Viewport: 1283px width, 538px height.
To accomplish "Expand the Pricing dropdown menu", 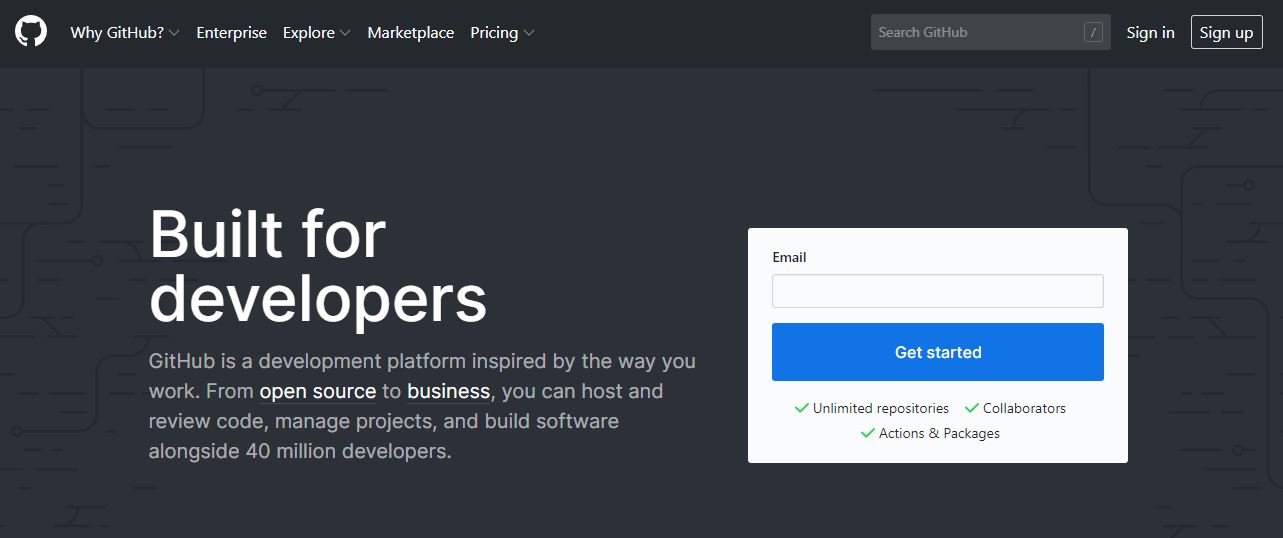I will pos(502,33).
